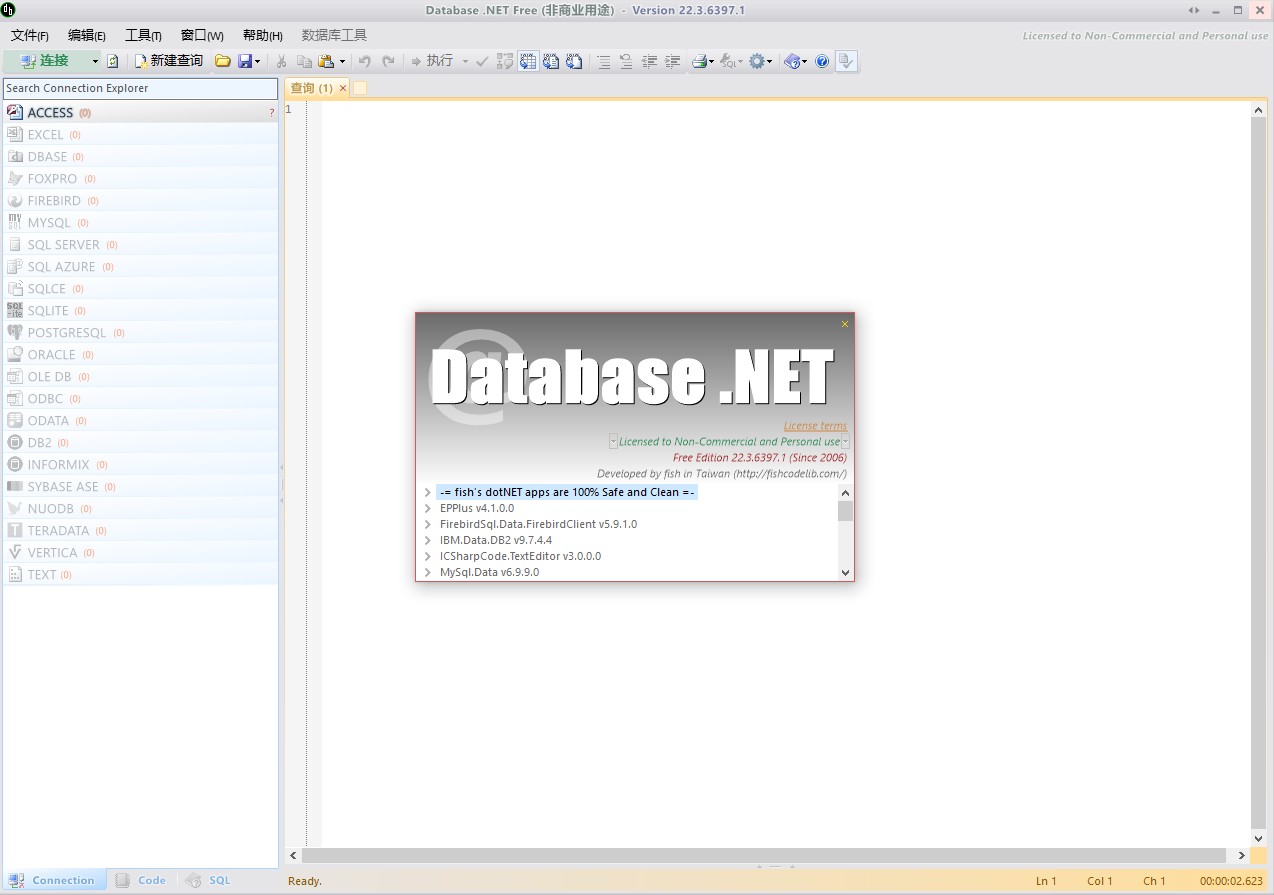Create a new query with 新建查询
The image size is (1274, 895).
[x=169, y=61]
